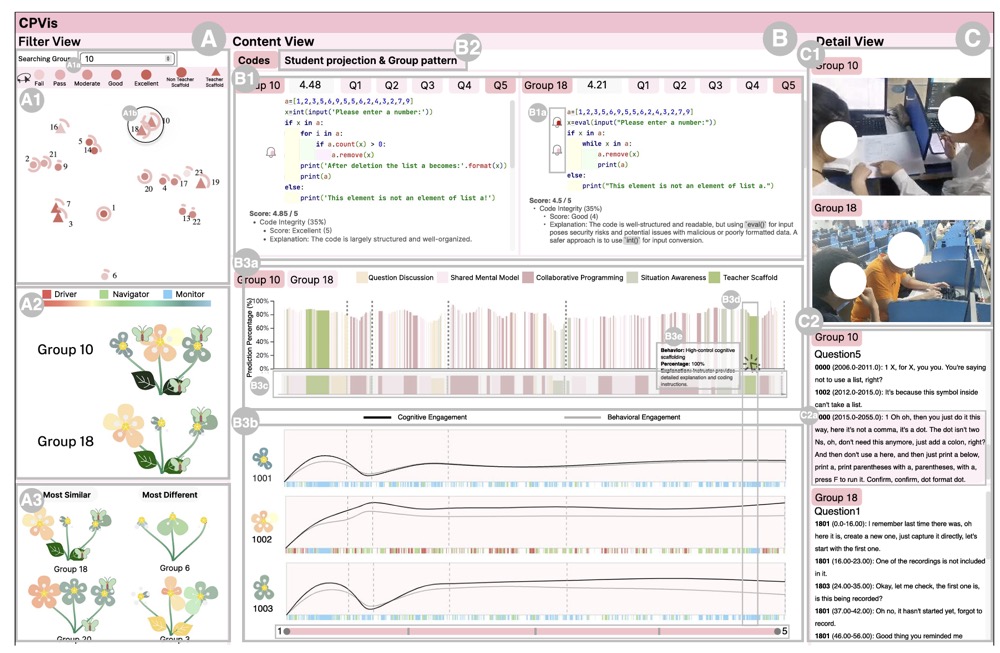
Task: Click the Monitor role color swatch
Action: click(168, 294)
